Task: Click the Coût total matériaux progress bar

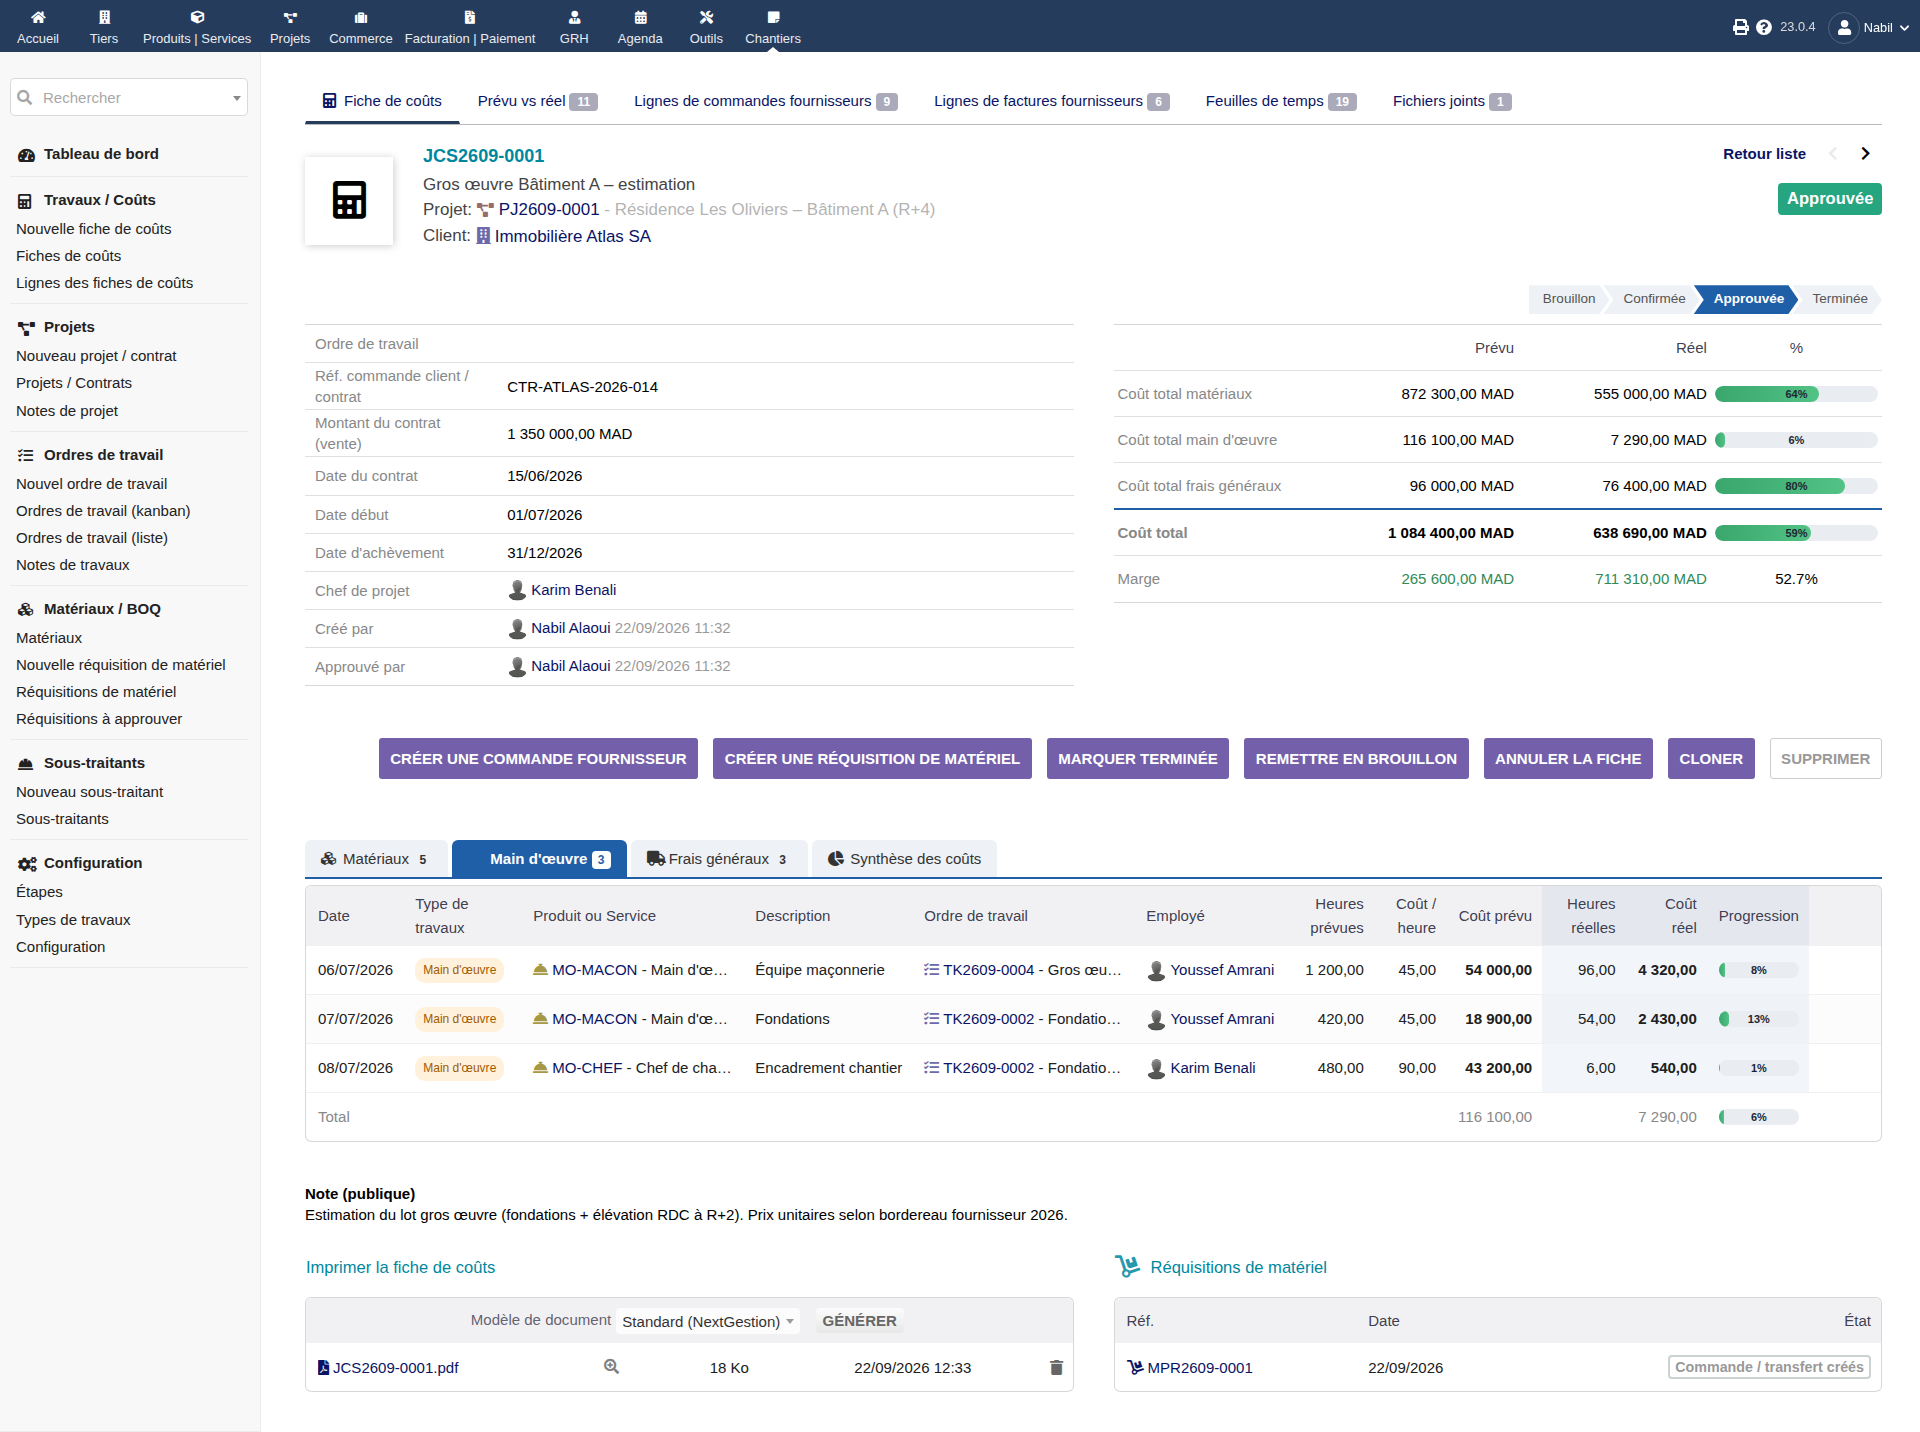Action: tap(1796, 394)
